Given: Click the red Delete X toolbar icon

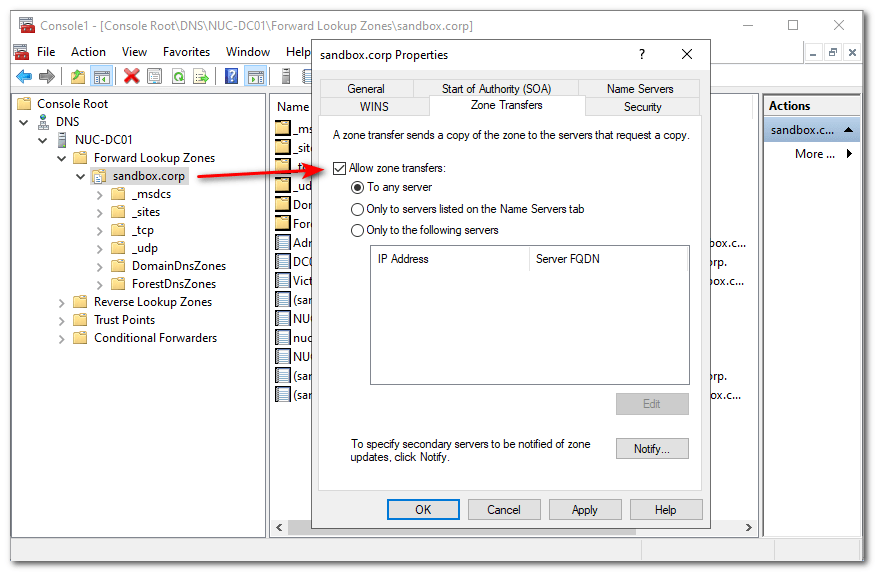Looking at the screenshot, I should (x=131, y=76).
